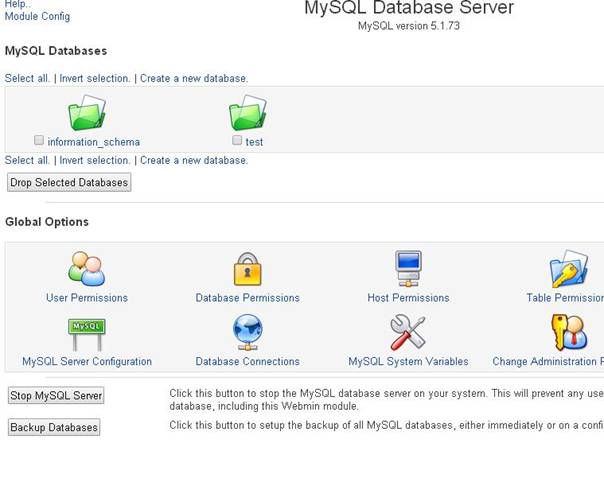Open the User Permissions icon

pyautogui.click(x=87, y=269)
